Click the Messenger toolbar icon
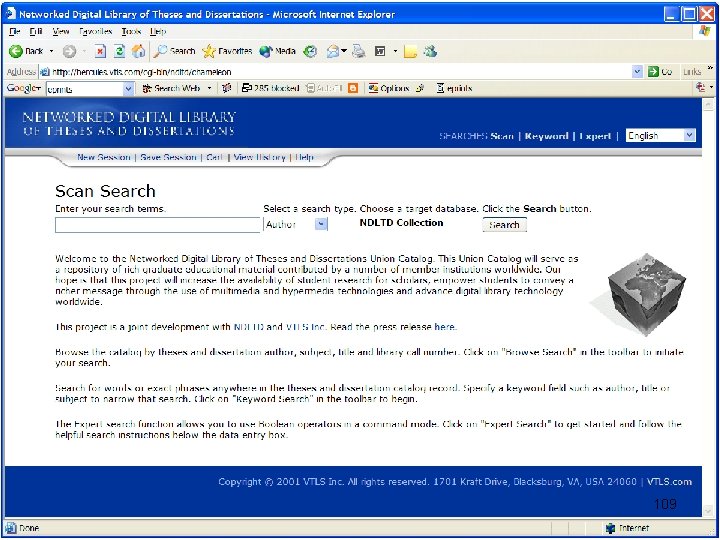 (x=430, y=51)
